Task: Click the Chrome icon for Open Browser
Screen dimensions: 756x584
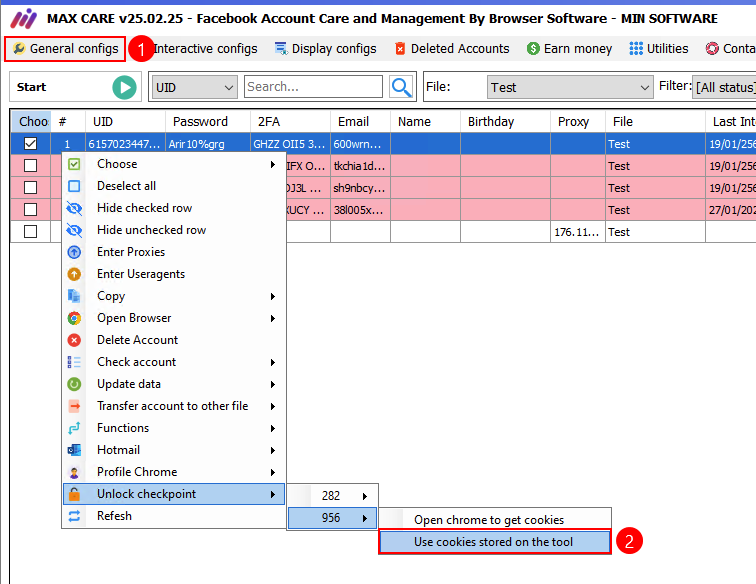Action: click(x=74, y=318)
